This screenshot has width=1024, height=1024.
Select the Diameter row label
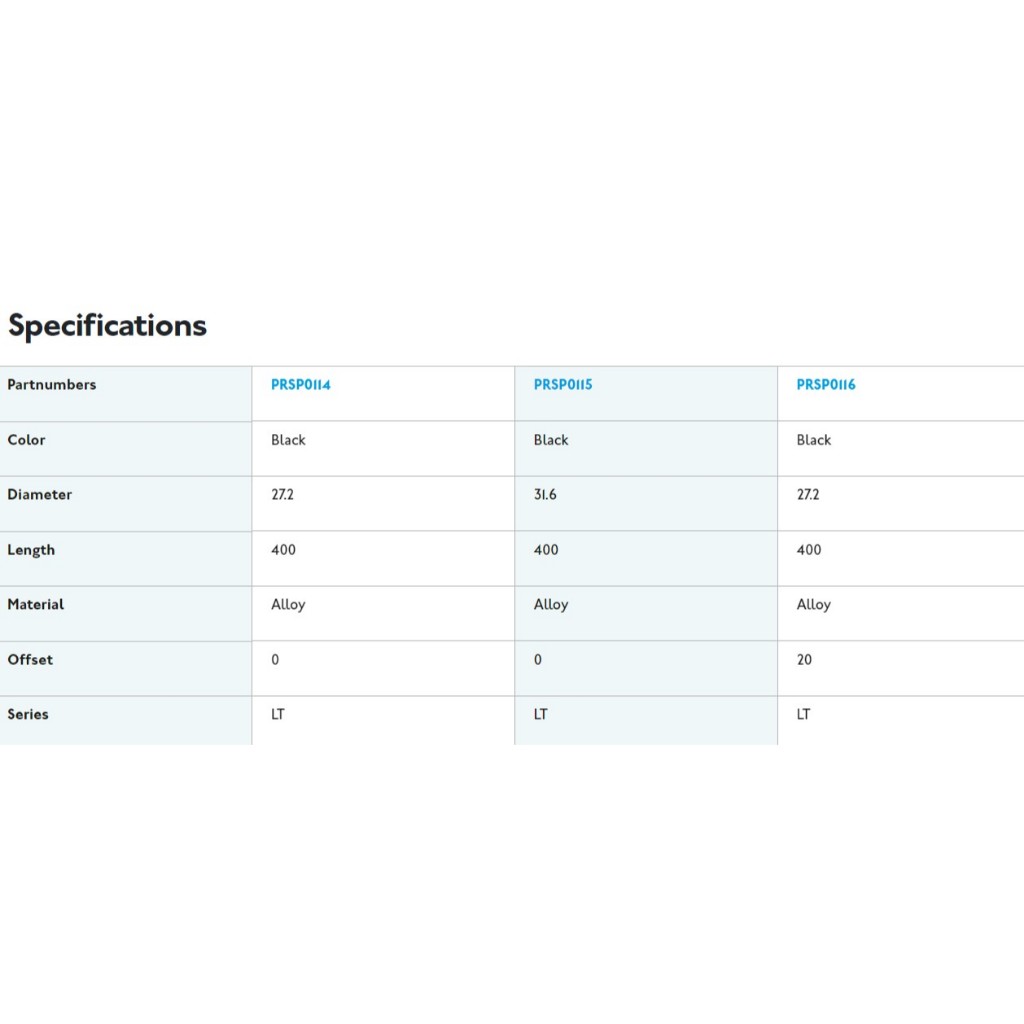40,495
